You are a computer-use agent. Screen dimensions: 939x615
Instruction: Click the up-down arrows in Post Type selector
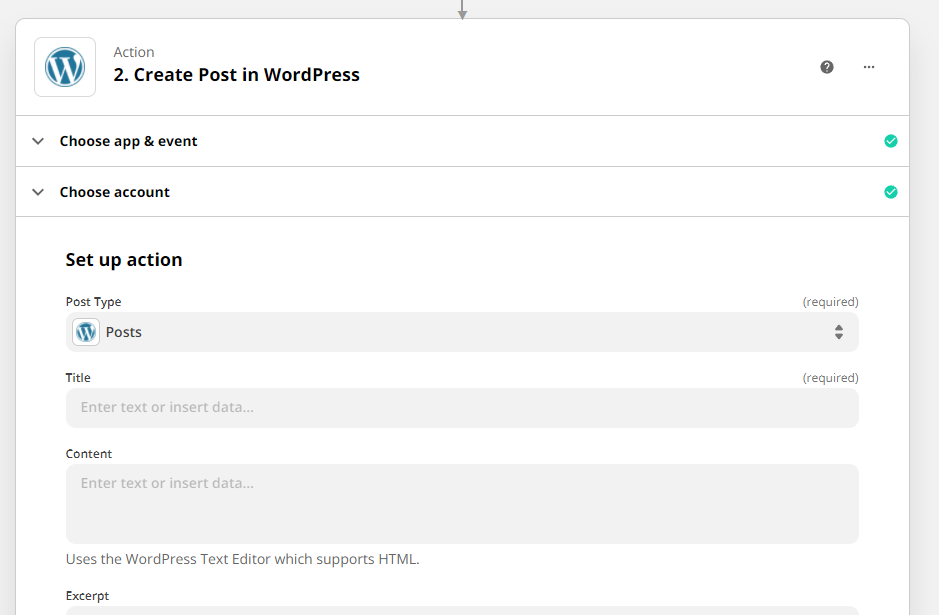[838, 332]
